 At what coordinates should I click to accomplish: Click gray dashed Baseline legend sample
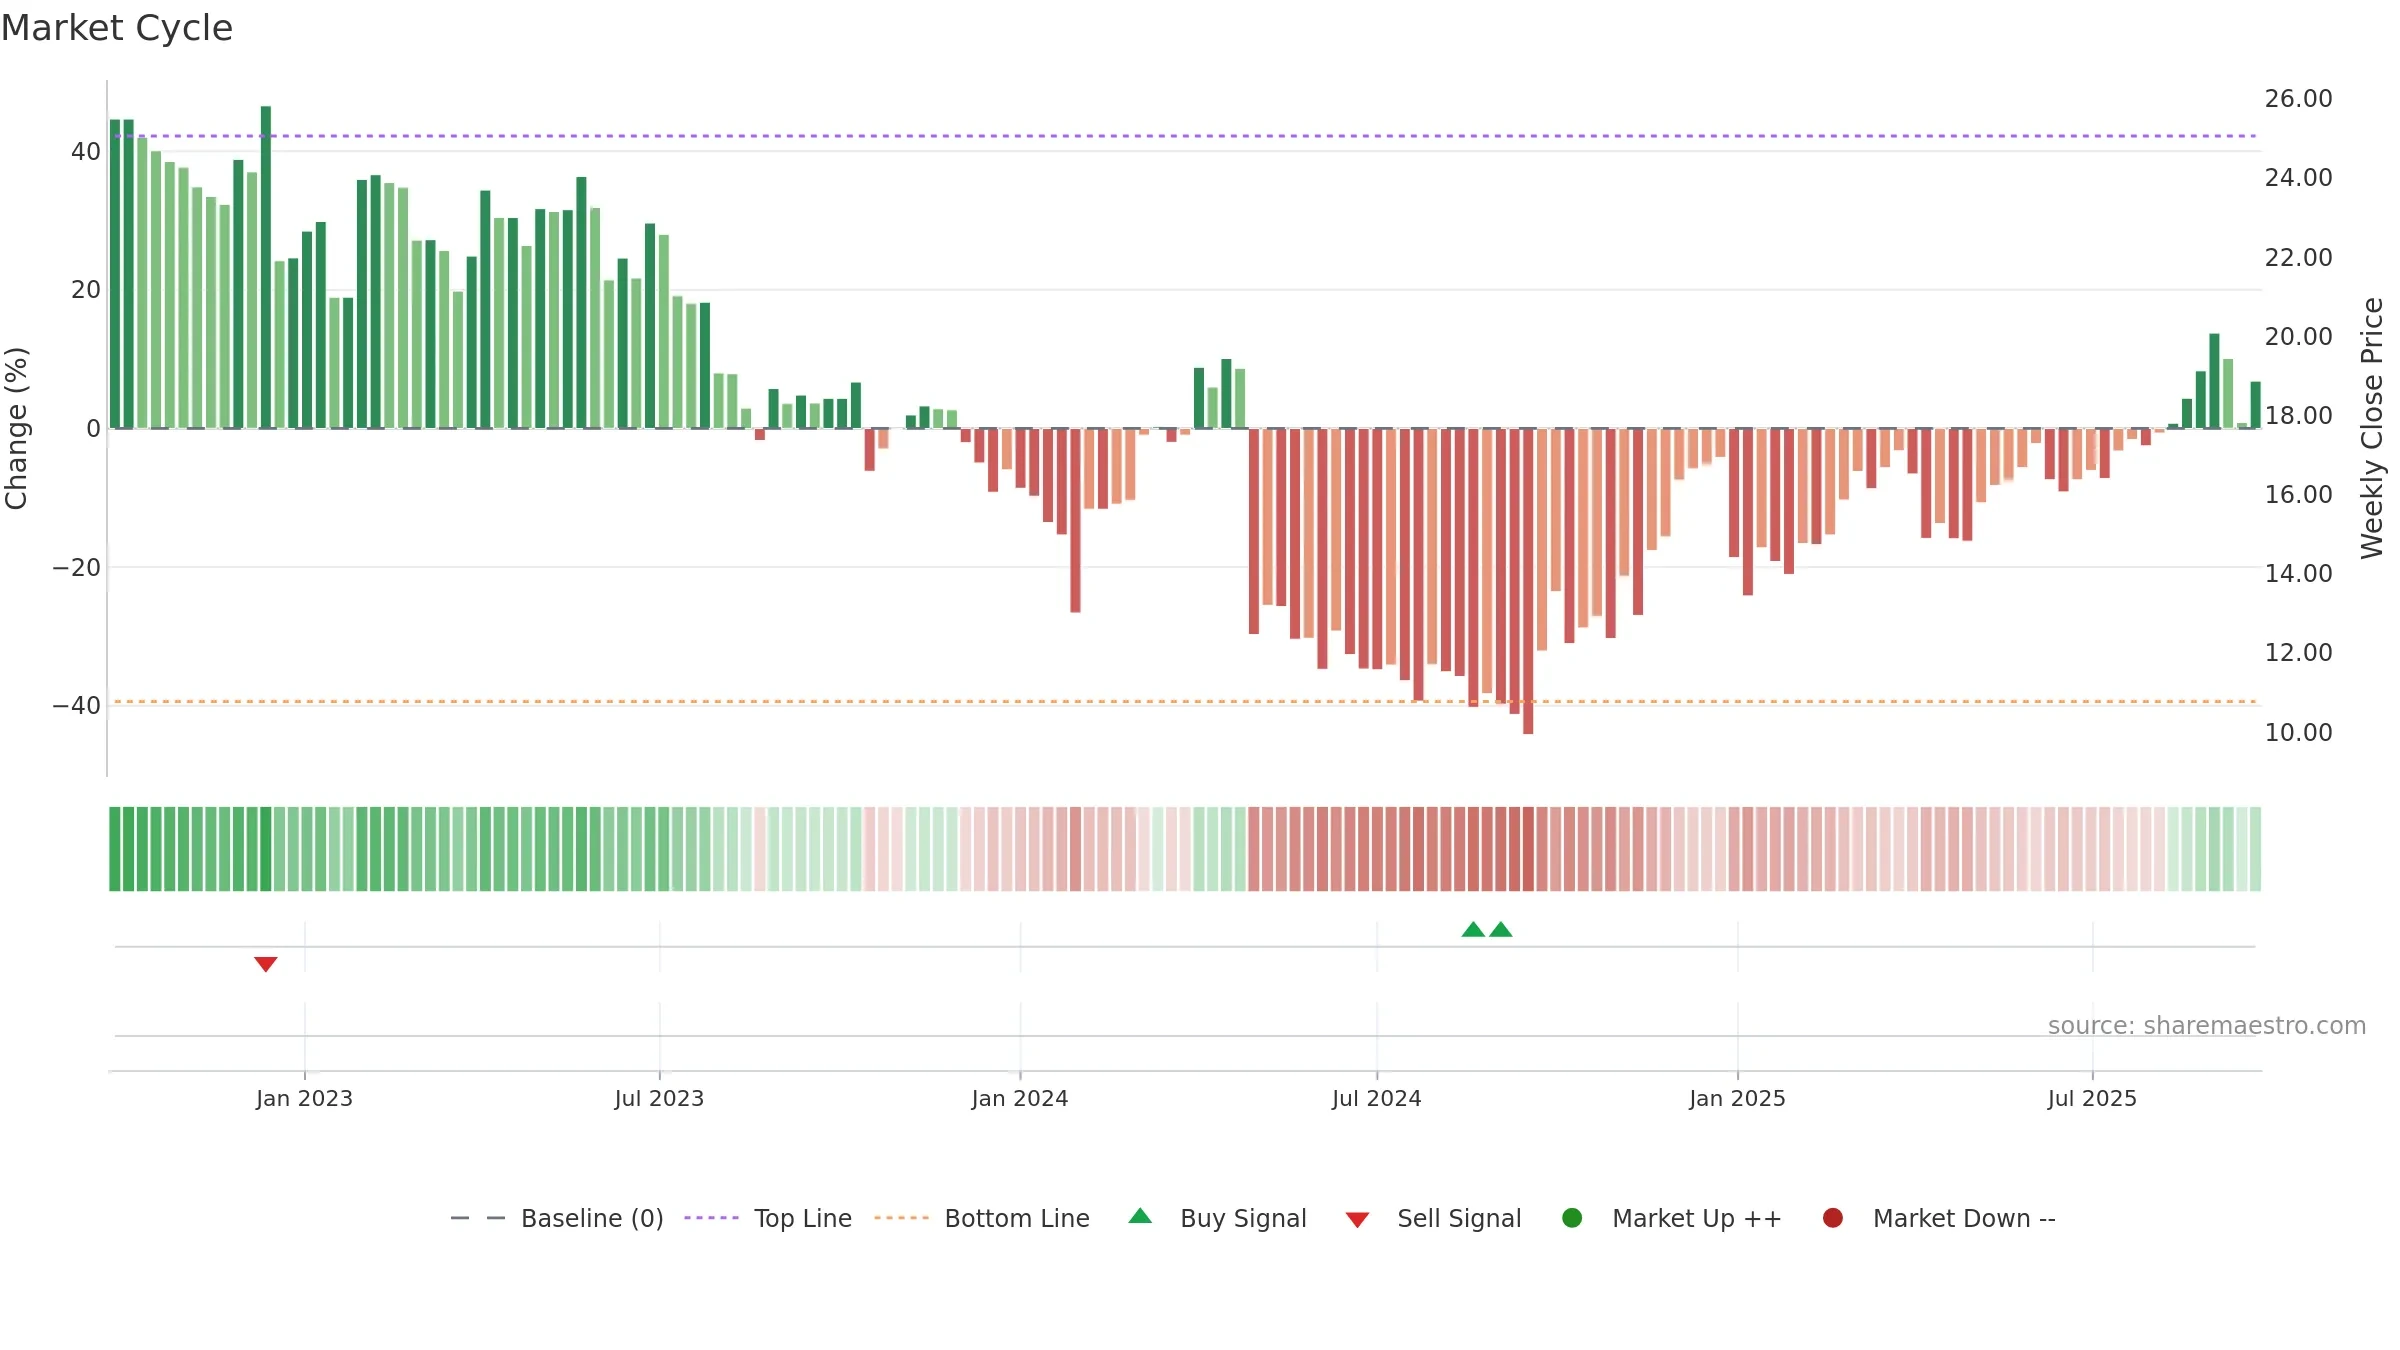pos(478,1218)
